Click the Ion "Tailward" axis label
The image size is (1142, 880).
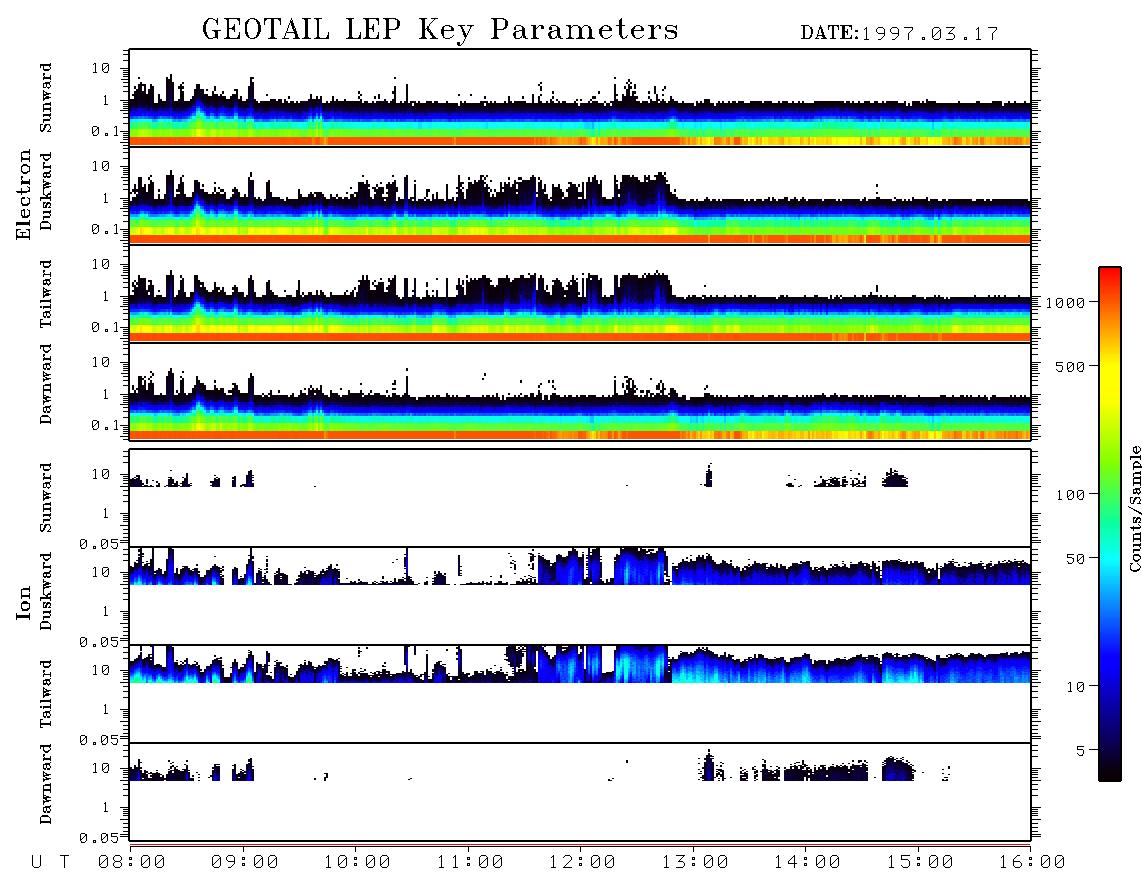(x=46, y=694)
